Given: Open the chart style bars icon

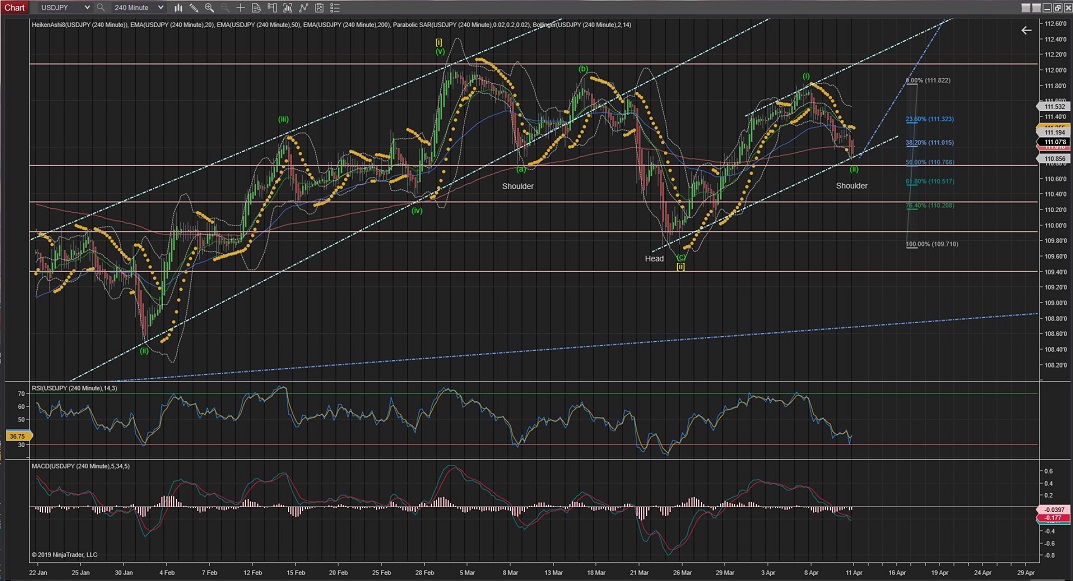Looking at the screenshot, I should click(x=178, y=7).
